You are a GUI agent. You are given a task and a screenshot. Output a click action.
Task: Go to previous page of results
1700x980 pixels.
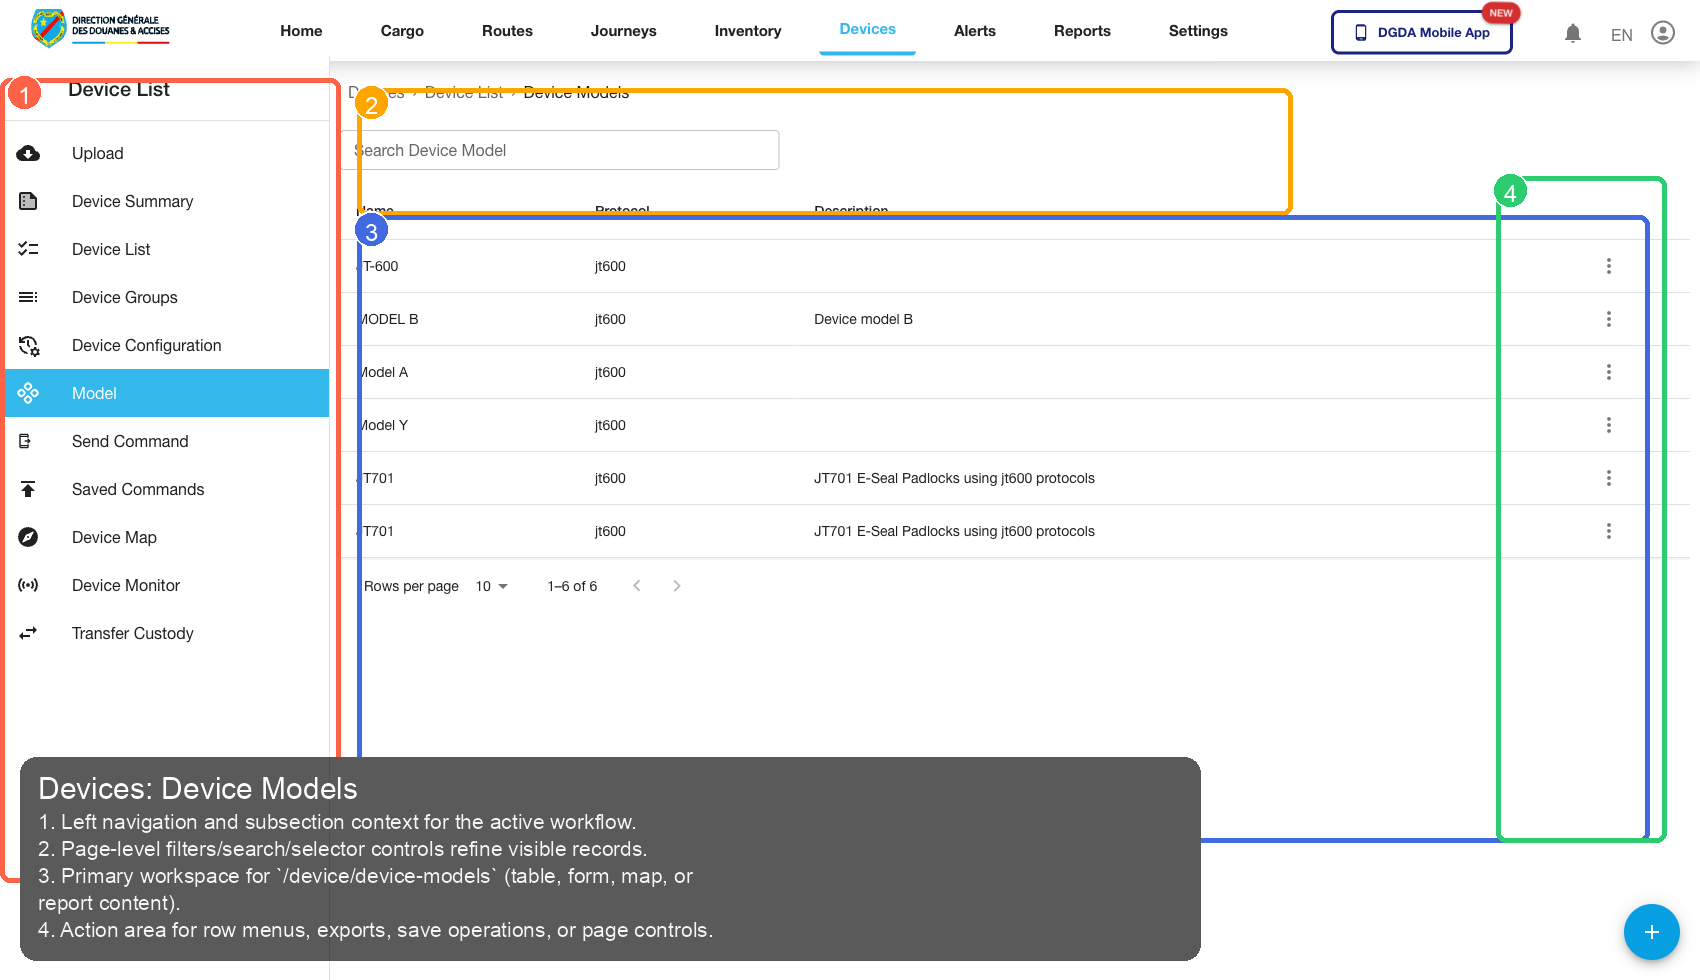point(636,586)
